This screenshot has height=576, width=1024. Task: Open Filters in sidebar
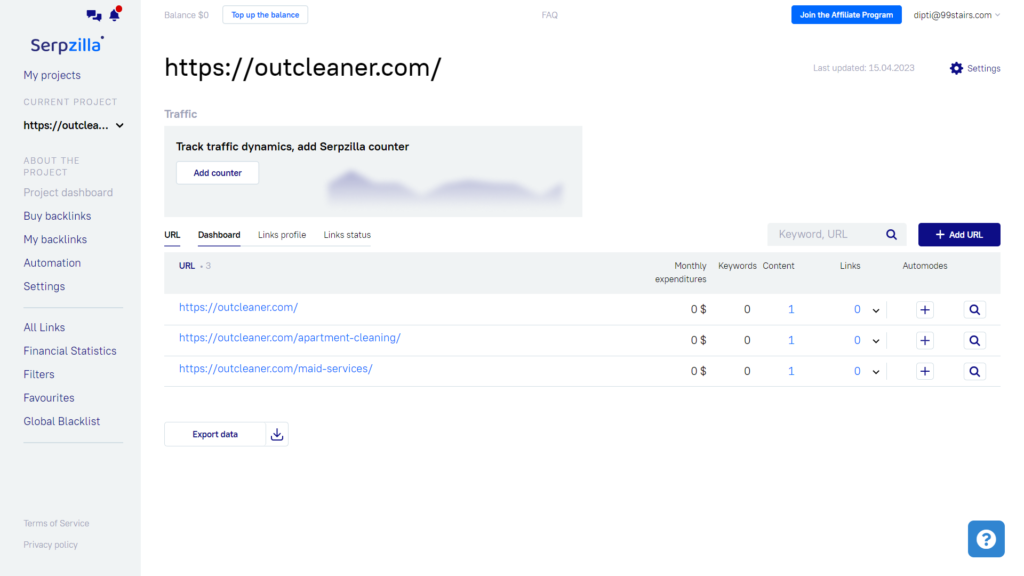[x=39, y=375]
